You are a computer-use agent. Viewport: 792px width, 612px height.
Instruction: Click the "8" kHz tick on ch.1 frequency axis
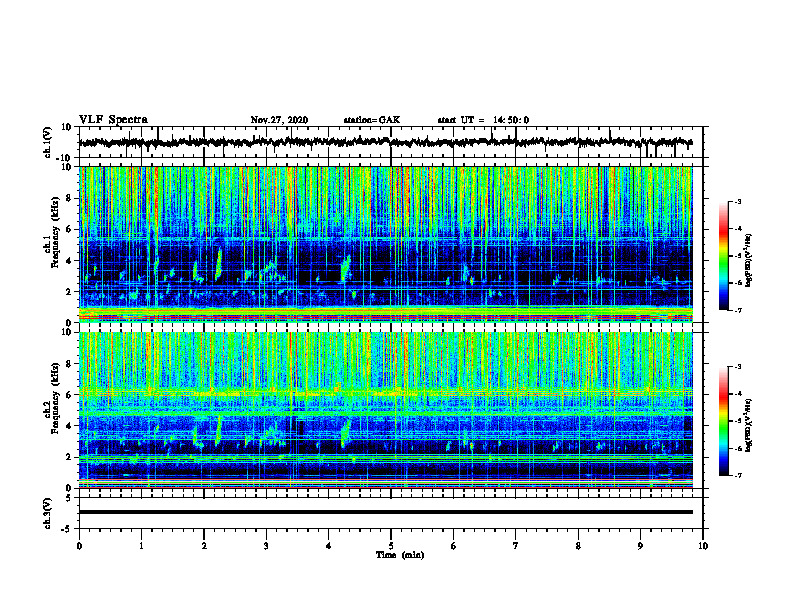coord(69,198)
